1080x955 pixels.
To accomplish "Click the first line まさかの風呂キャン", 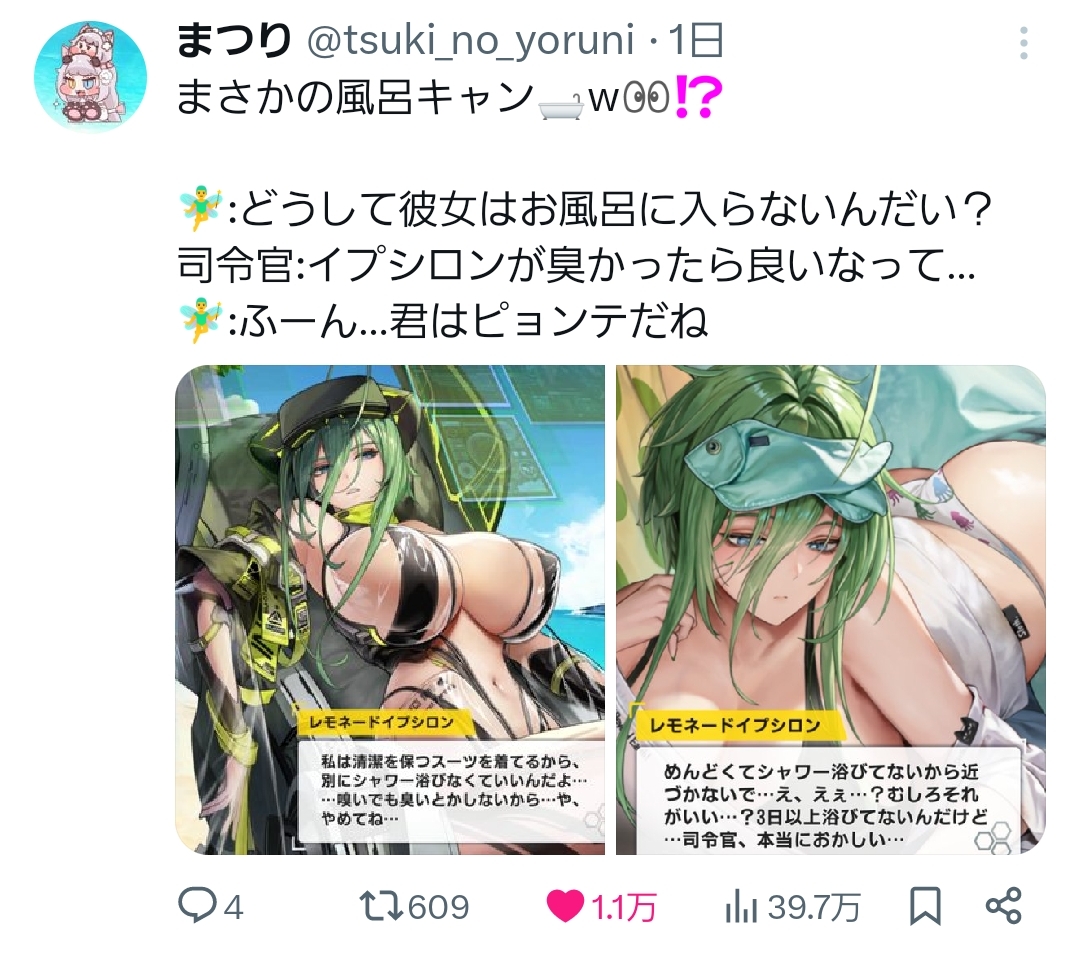I will click(449, 97).
